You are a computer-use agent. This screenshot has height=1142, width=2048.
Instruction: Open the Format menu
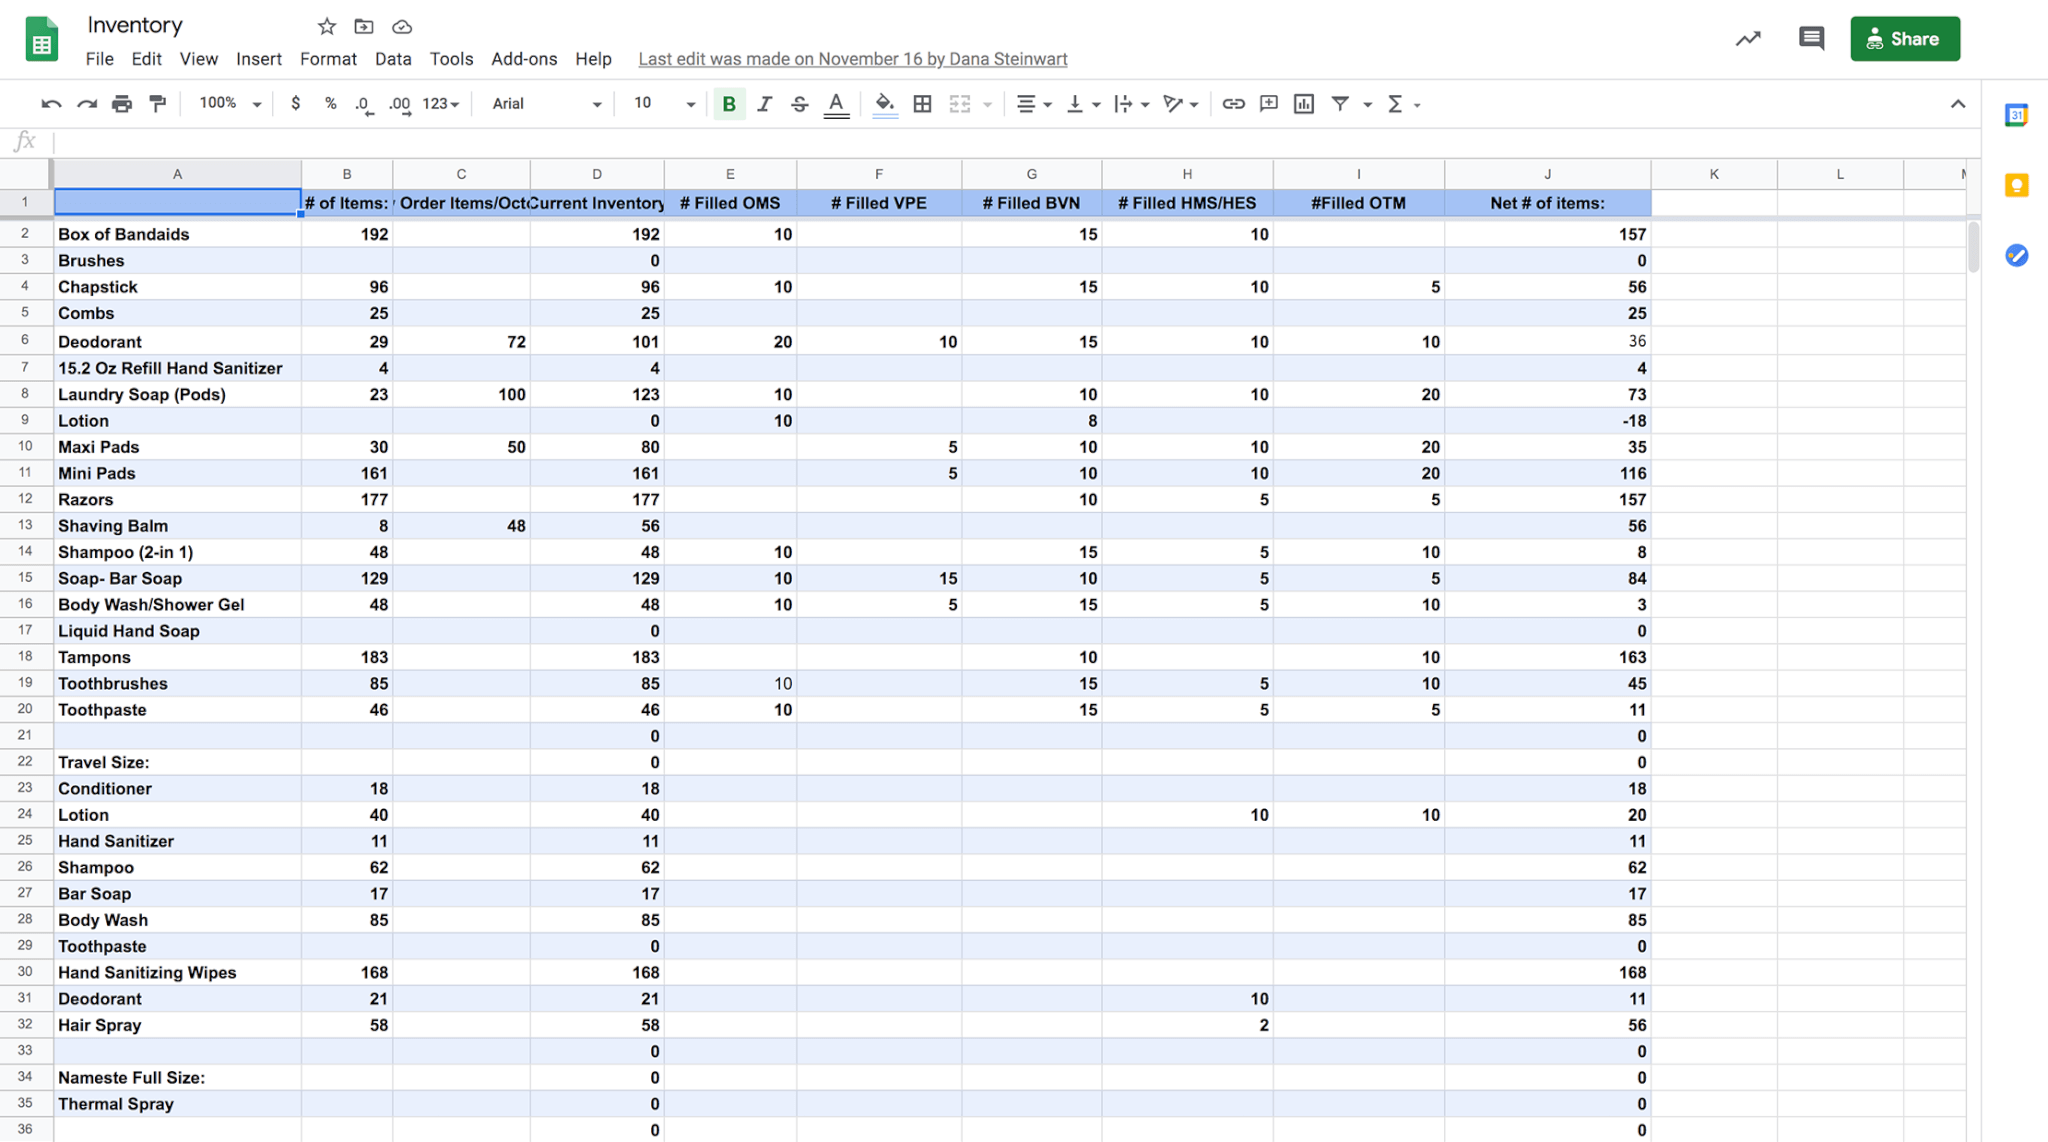tap(328, 59)
